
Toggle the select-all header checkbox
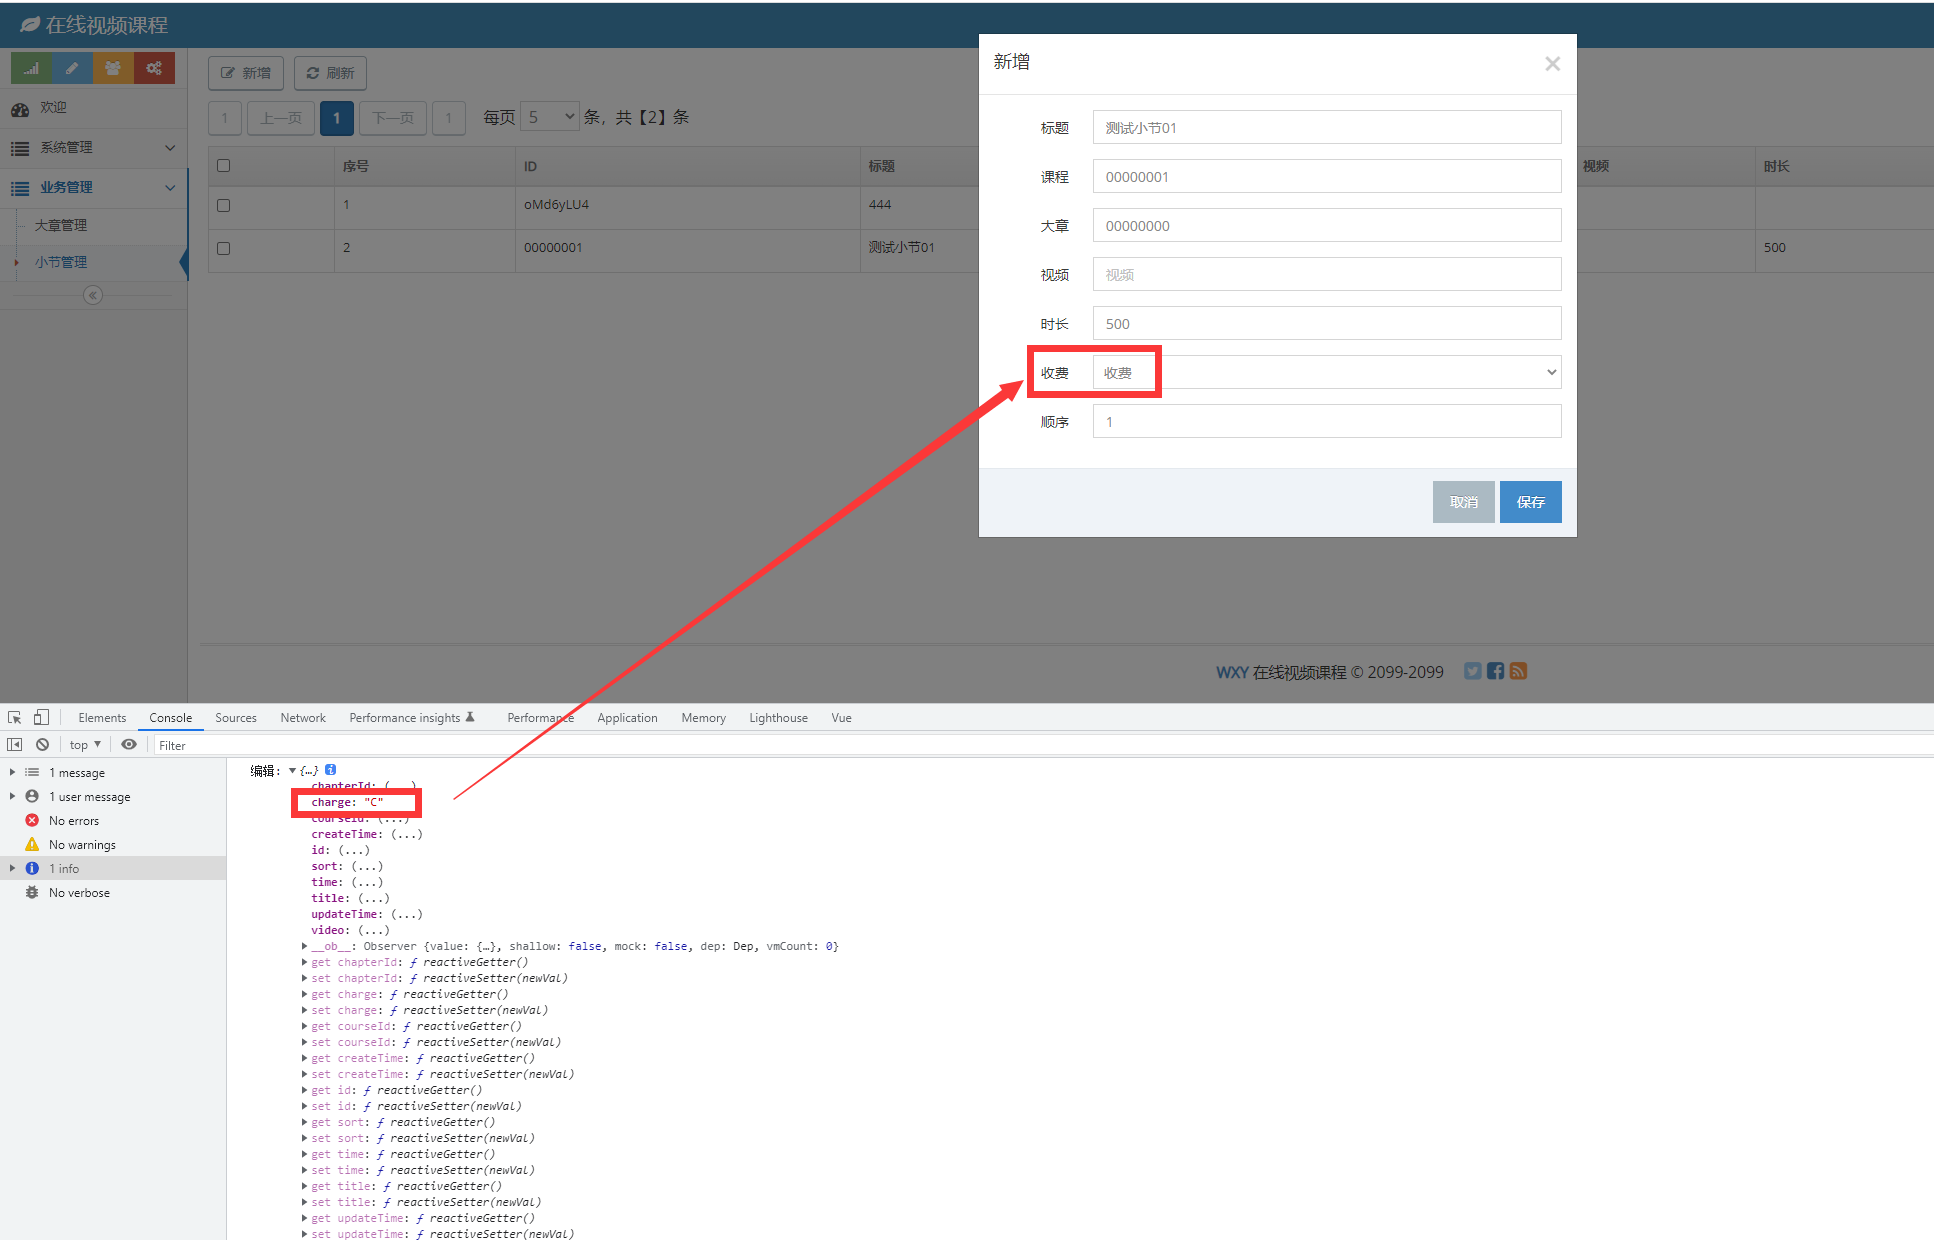[223, 166]
